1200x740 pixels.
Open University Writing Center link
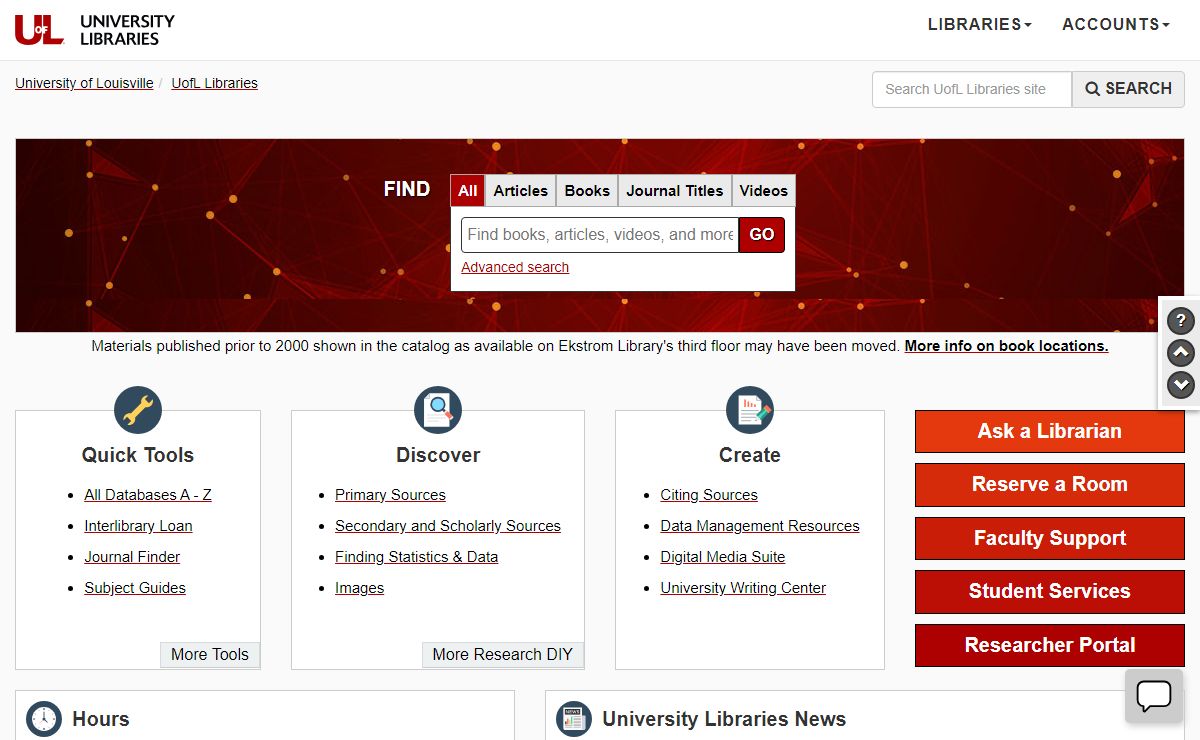coord(743,588)
